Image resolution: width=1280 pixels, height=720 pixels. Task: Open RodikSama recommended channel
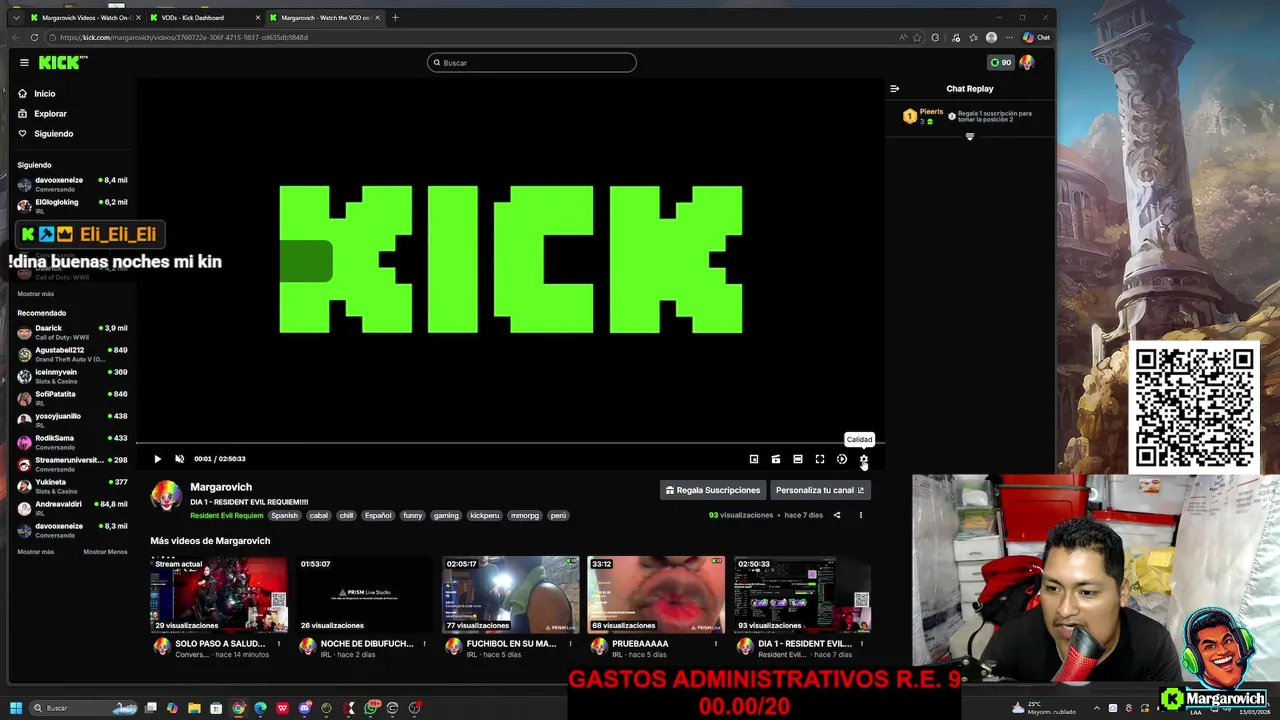(72, 442)
